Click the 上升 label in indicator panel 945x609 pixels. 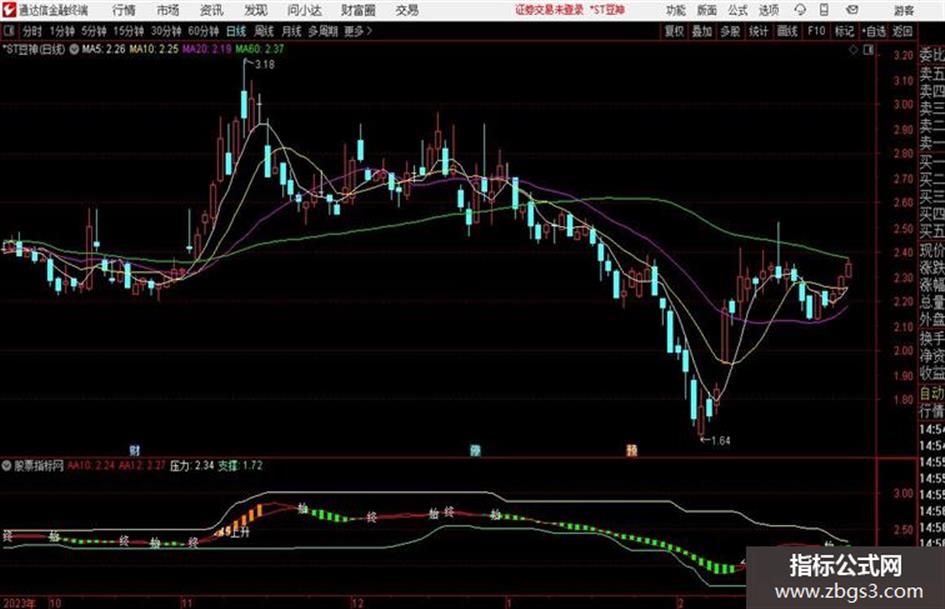[x=240, y=532]
